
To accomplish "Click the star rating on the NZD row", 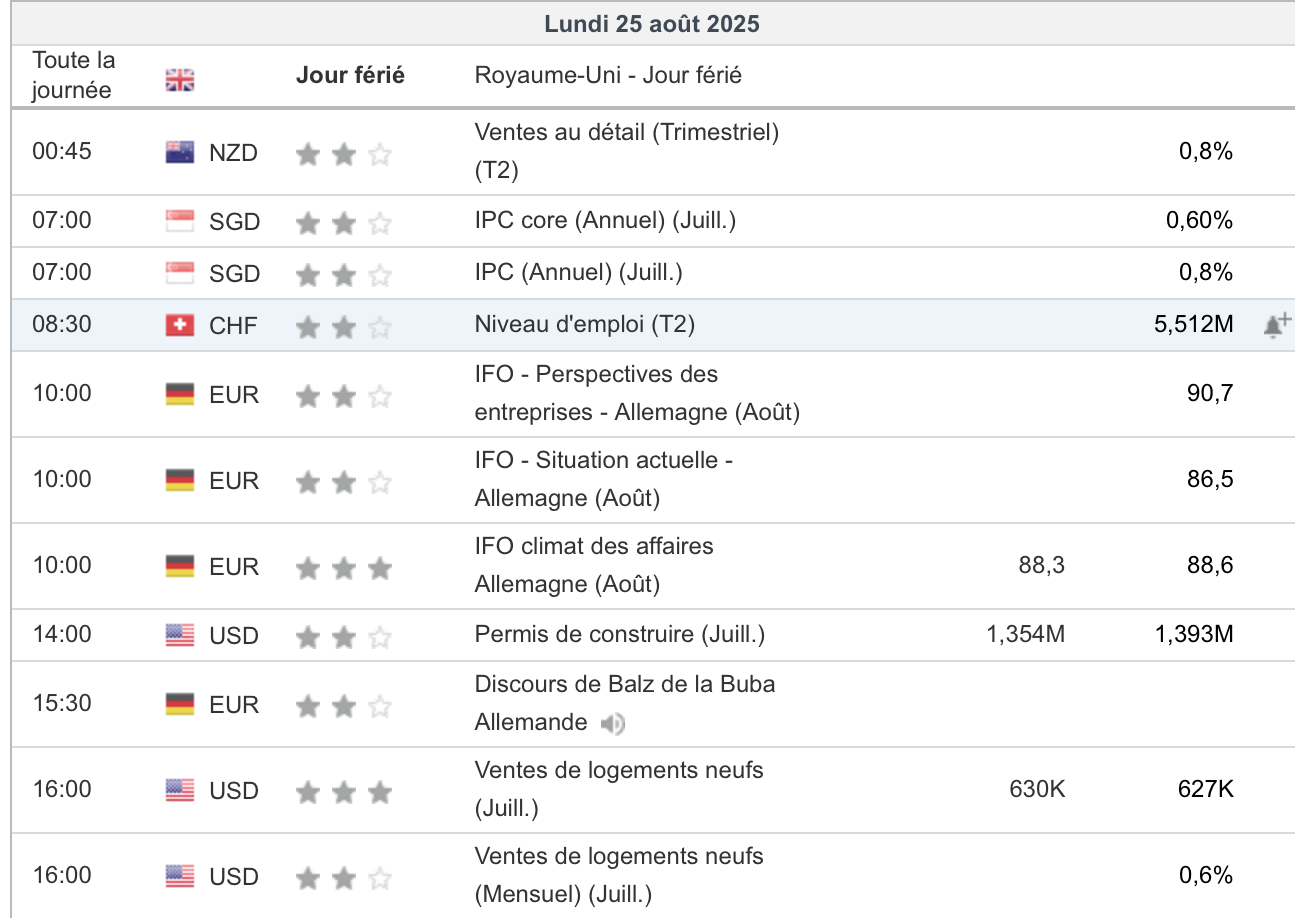I will [343, 154].
